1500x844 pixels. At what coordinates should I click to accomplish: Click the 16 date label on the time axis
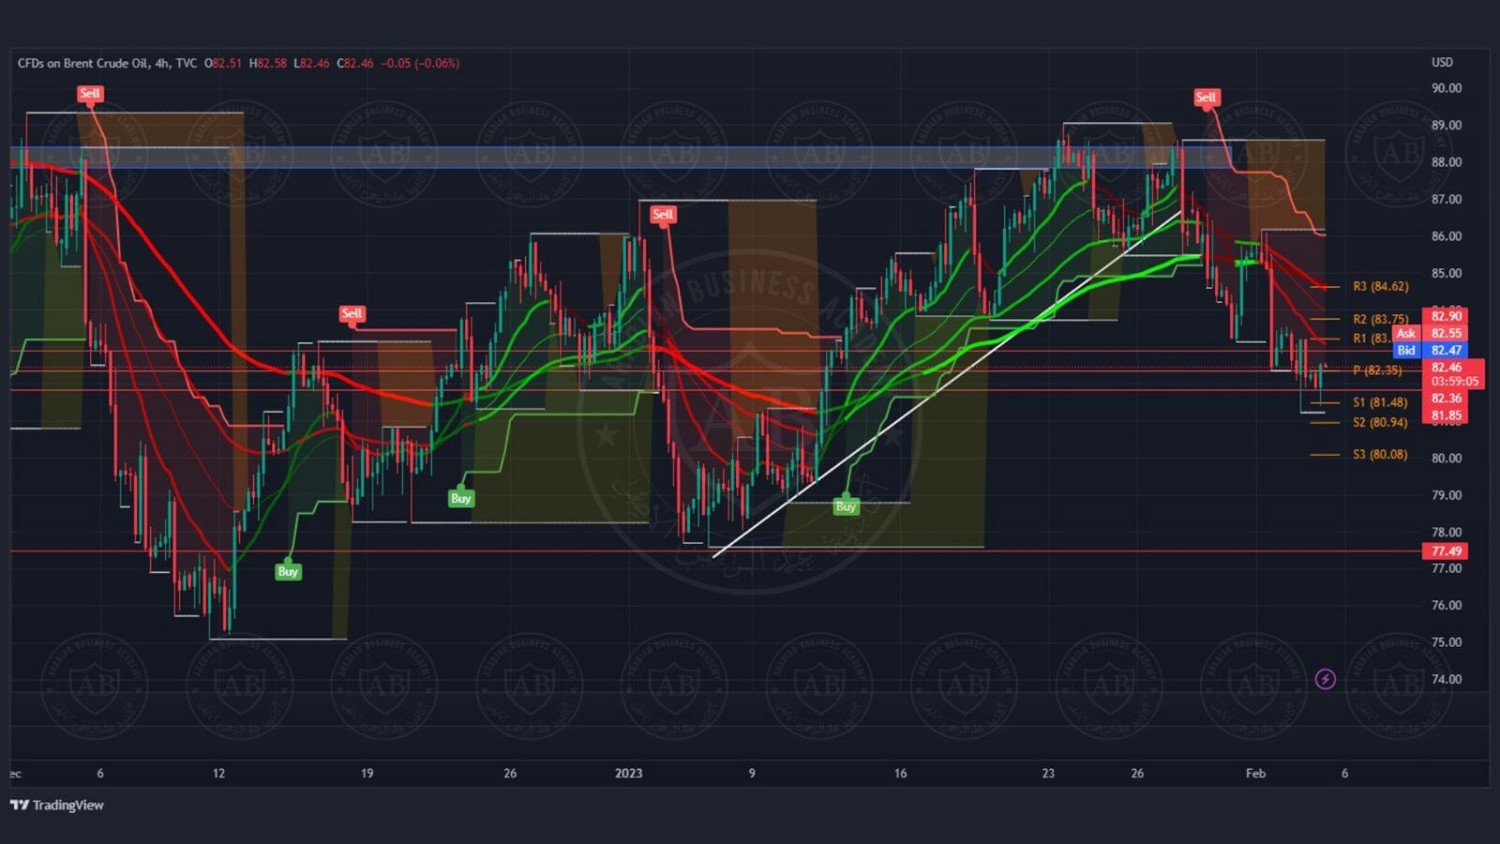[x=900, y=773]
